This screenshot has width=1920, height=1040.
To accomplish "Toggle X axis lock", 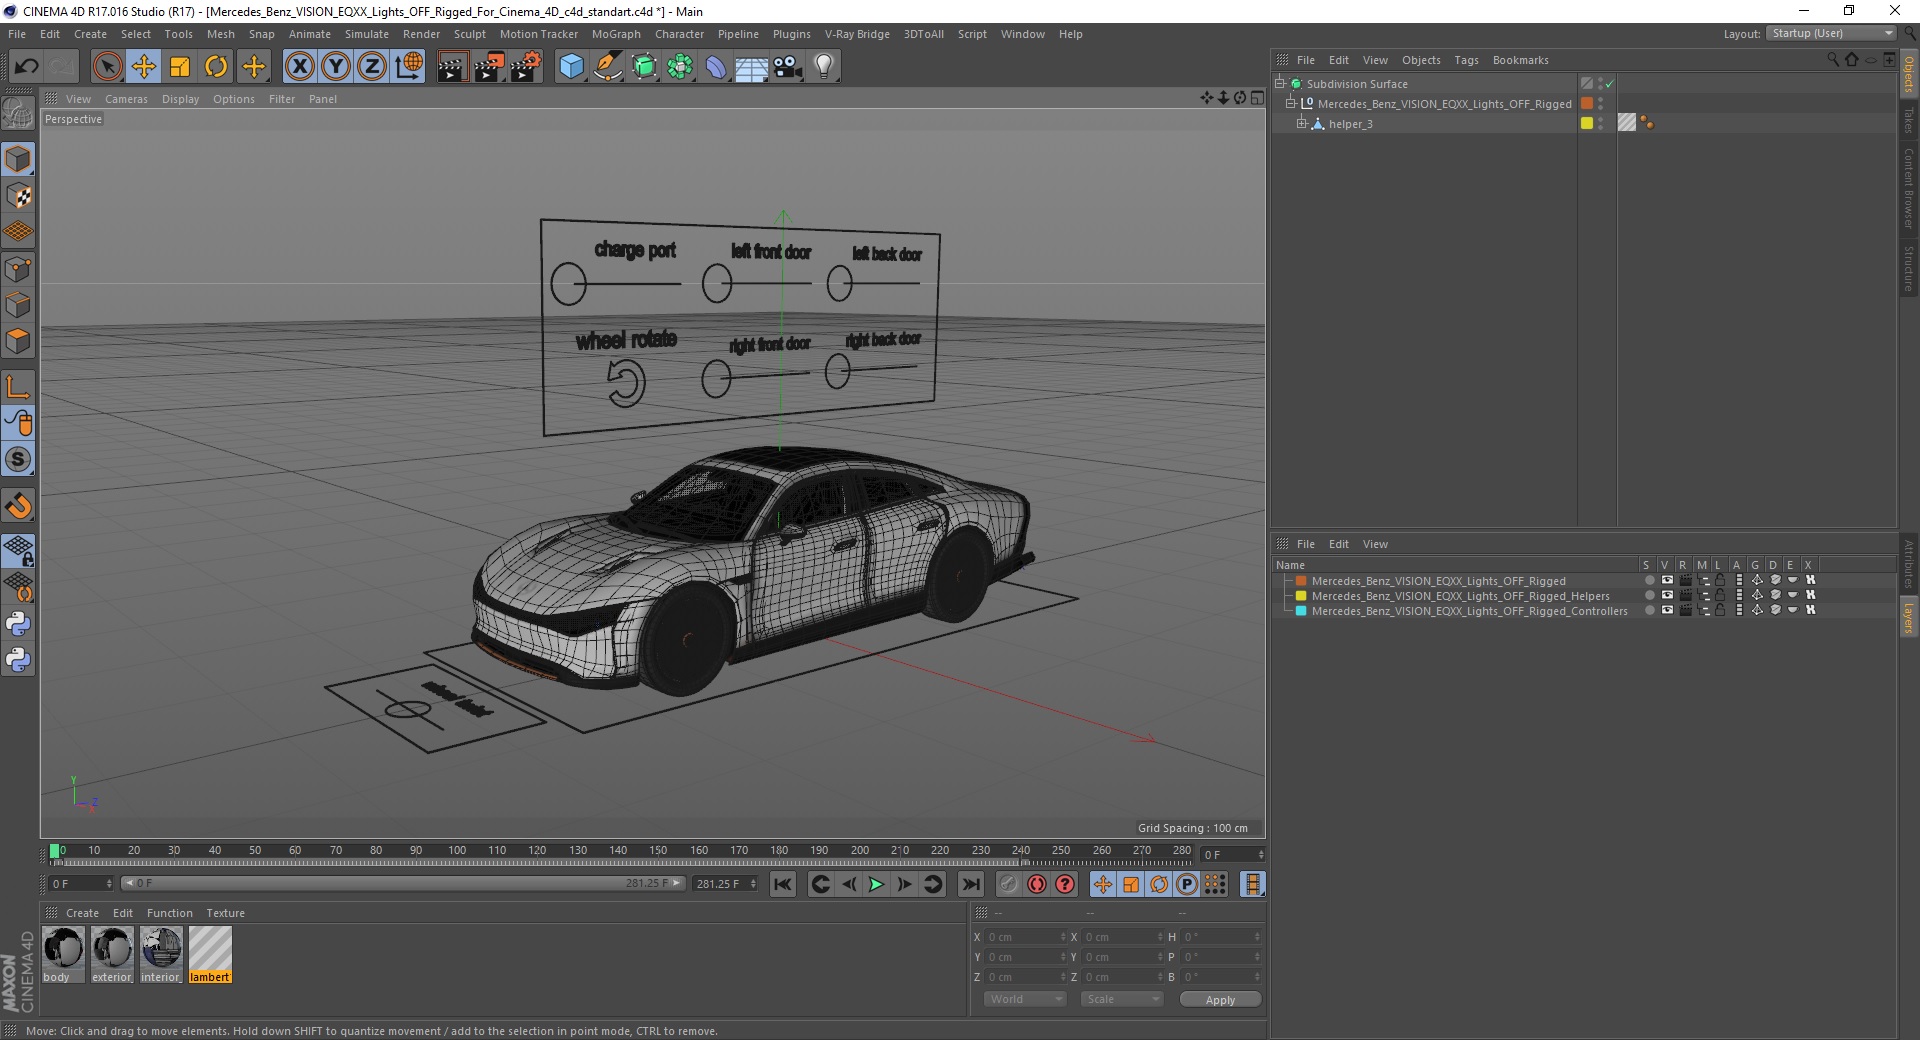I will pyautogui.click(x=299, y=67).
